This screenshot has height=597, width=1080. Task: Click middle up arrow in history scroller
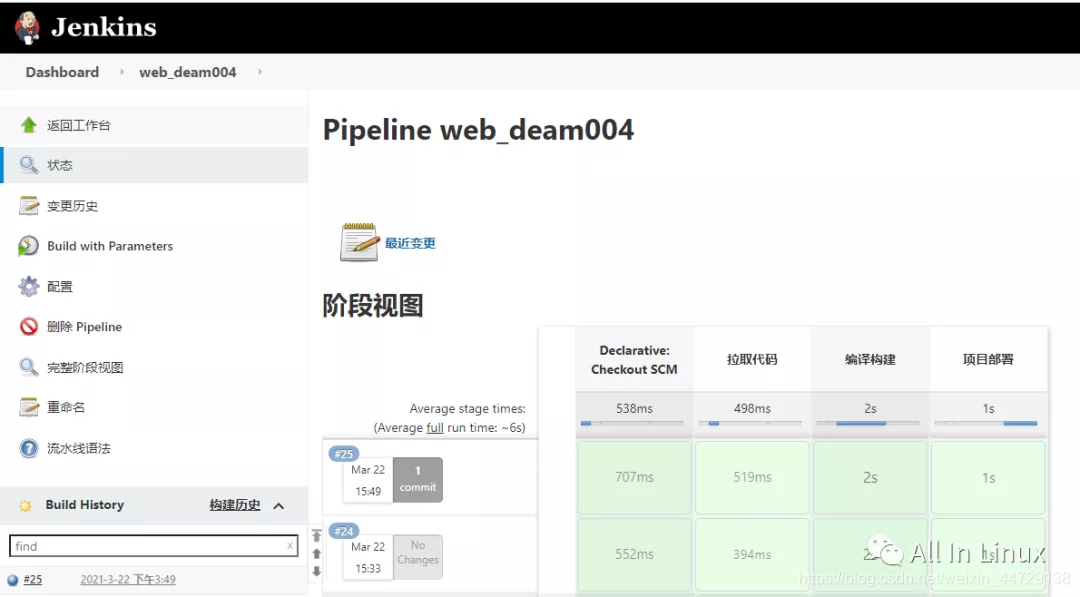316,553
